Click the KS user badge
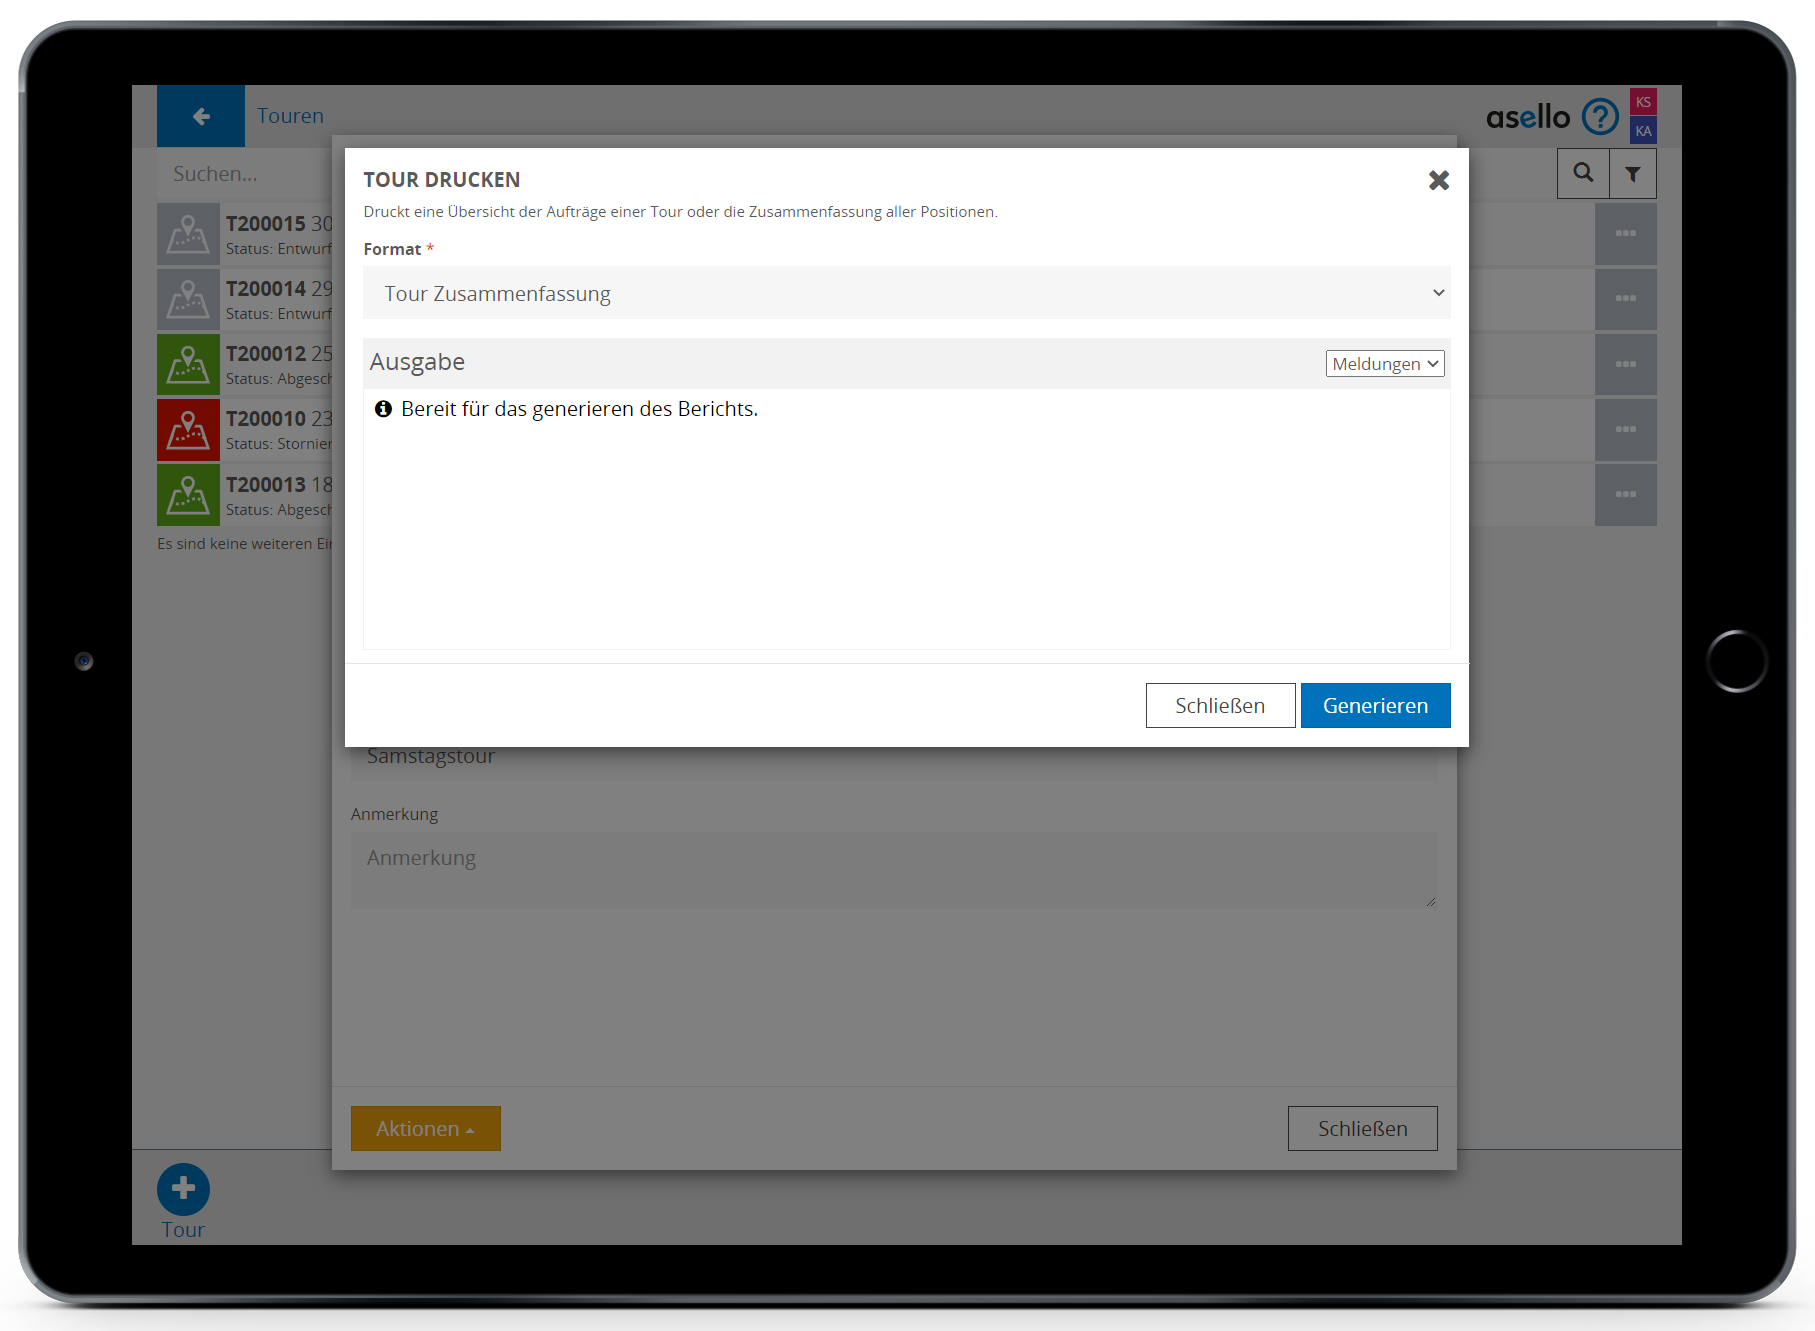This screenshot has width=1815, height=1331. [x=1643, y=102]
